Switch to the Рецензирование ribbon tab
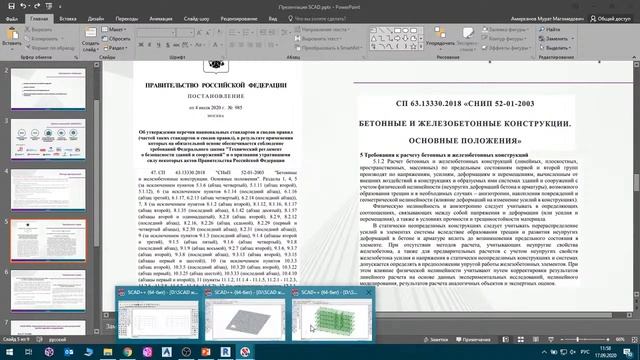 [x=239, y=19]
